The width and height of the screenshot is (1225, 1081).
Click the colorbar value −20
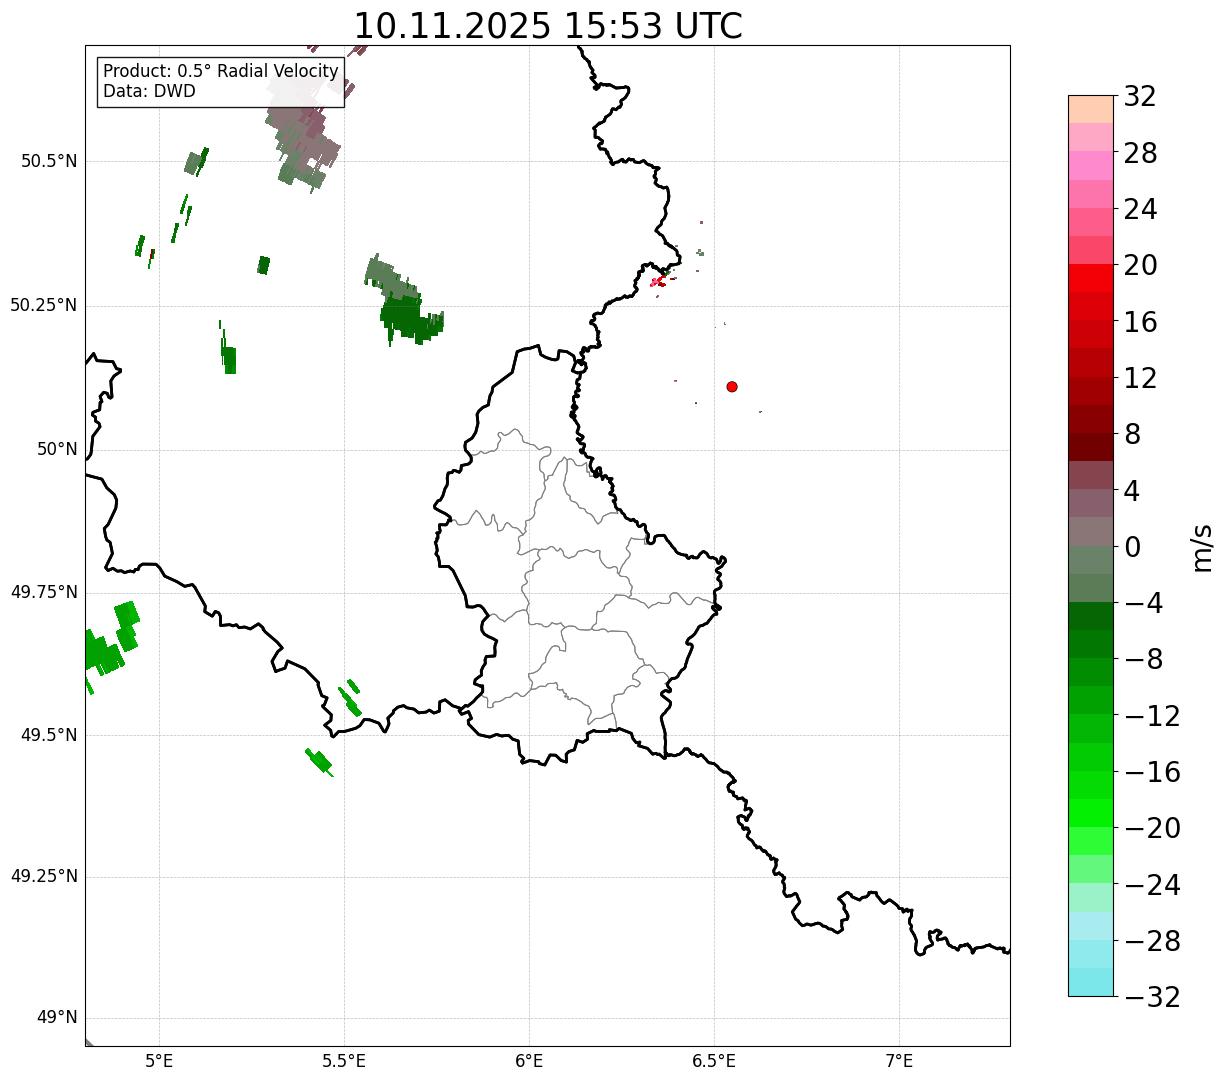[x=1152, y=829]
